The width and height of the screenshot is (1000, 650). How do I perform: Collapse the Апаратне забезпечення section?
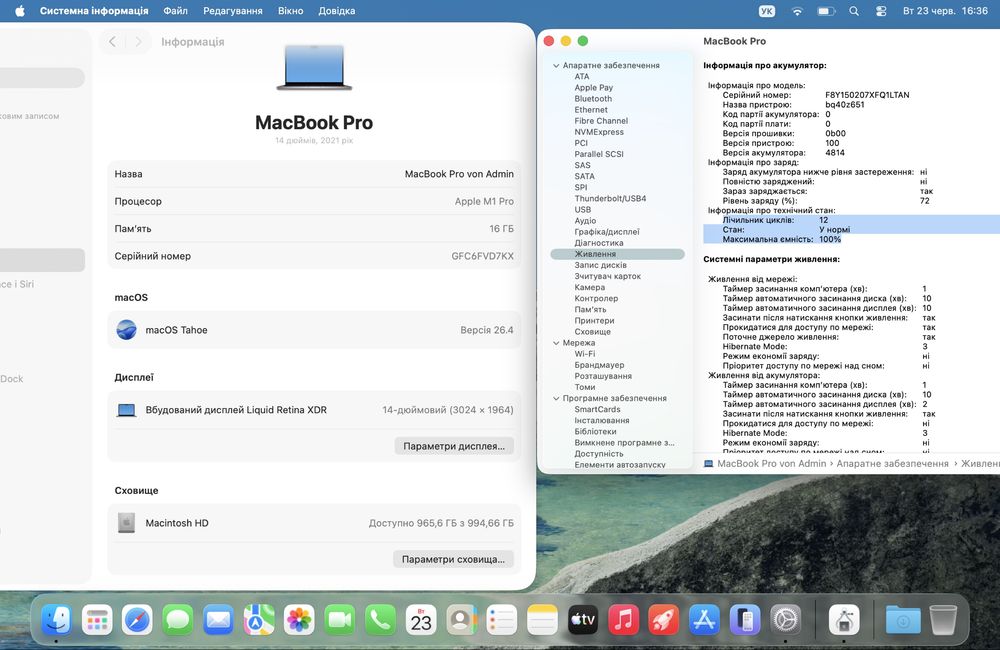556,65
